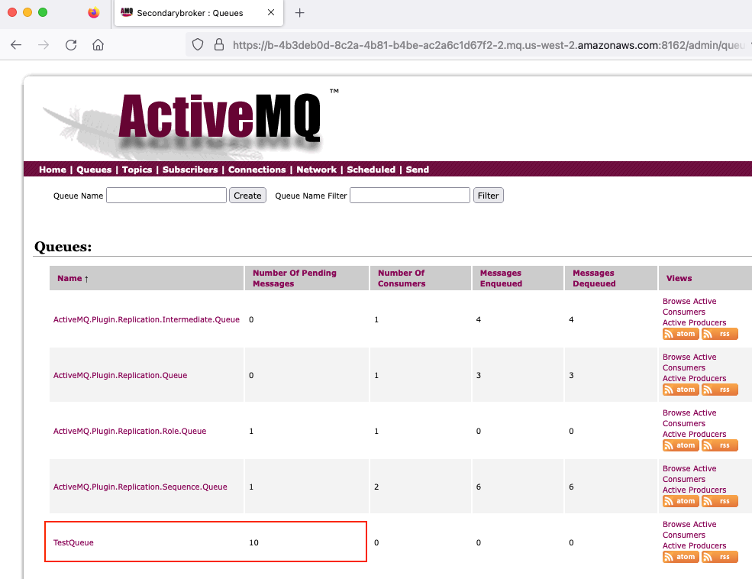Go back using the browser back arrow
The height and width of the screenshot is (580, 752).
click(16, 45)
